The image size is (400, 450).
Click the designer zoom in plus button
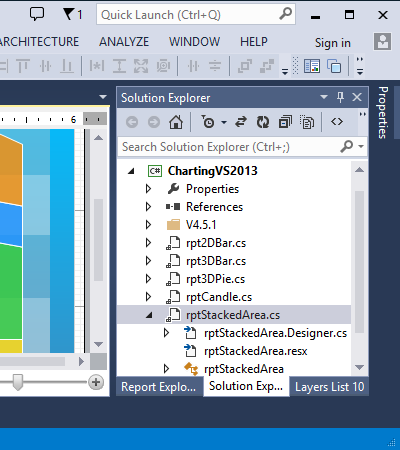click(96, 382)
